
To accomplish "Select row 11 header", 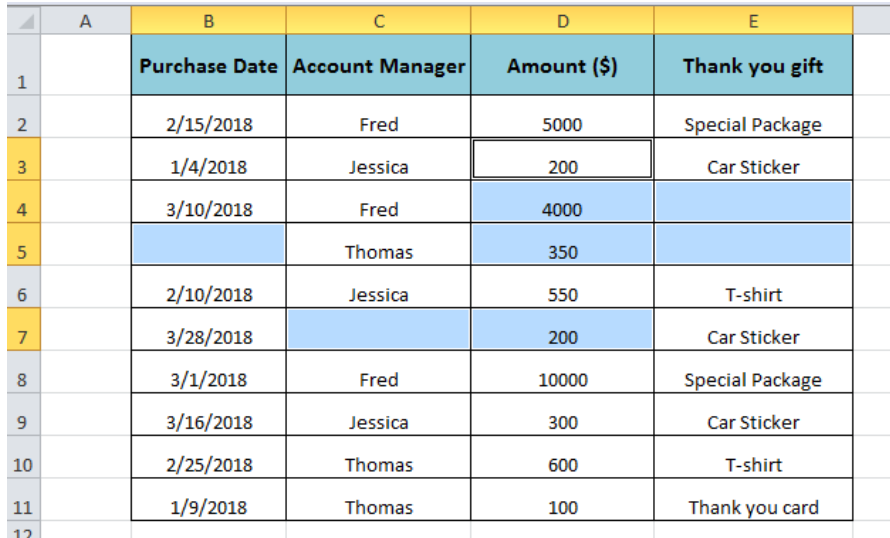I will [x=23, y=500].
